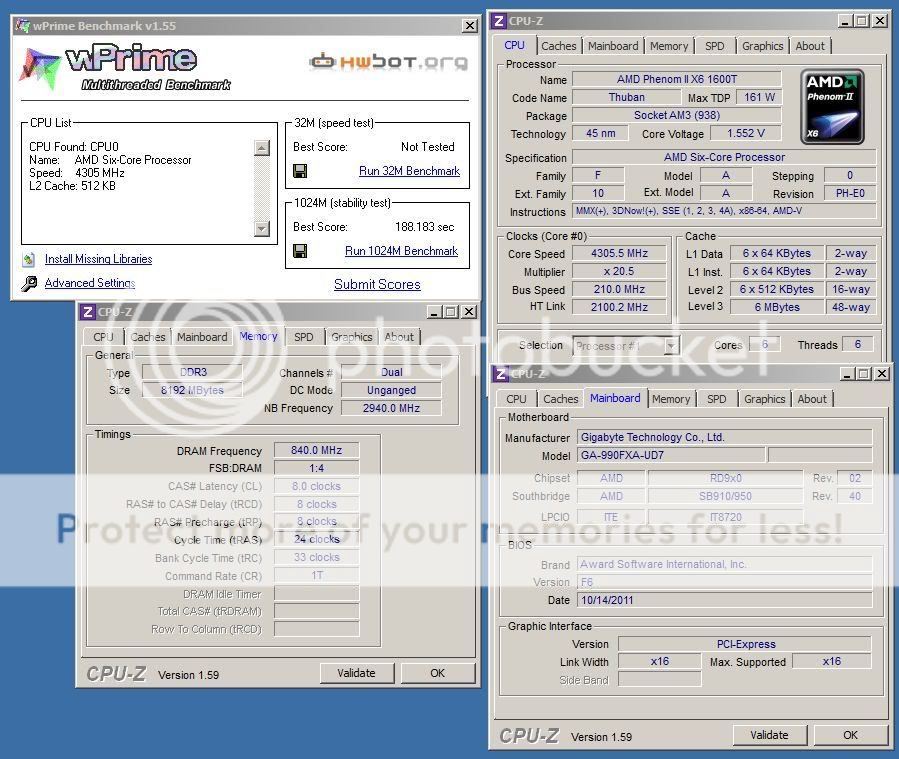
Task: Switch to the About tab in the CPU-Z memory window
Action: click(x=399, y=337)
